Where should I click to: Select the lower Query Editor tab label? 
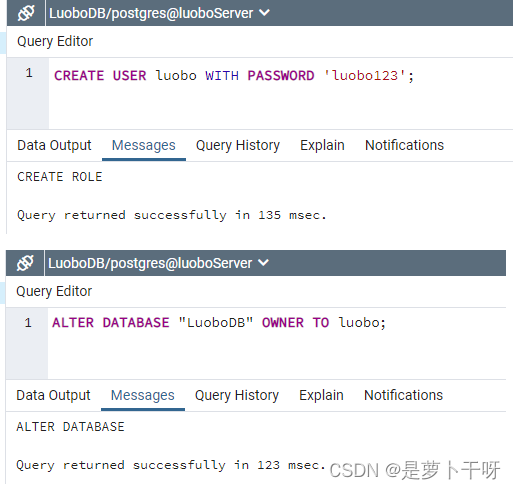54,291
